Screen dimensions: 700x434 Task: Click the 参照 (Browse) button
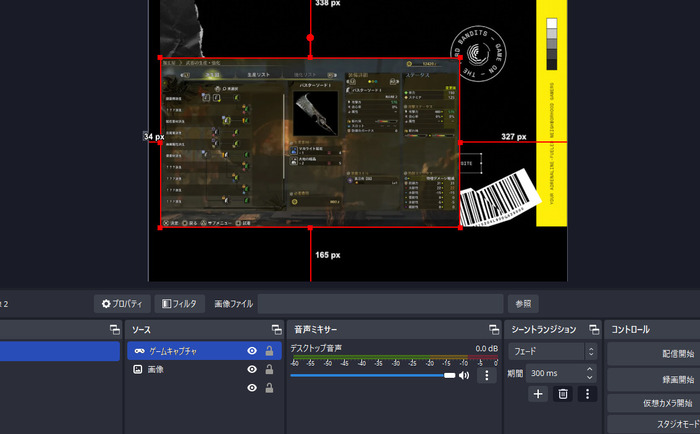pos(524,303)
